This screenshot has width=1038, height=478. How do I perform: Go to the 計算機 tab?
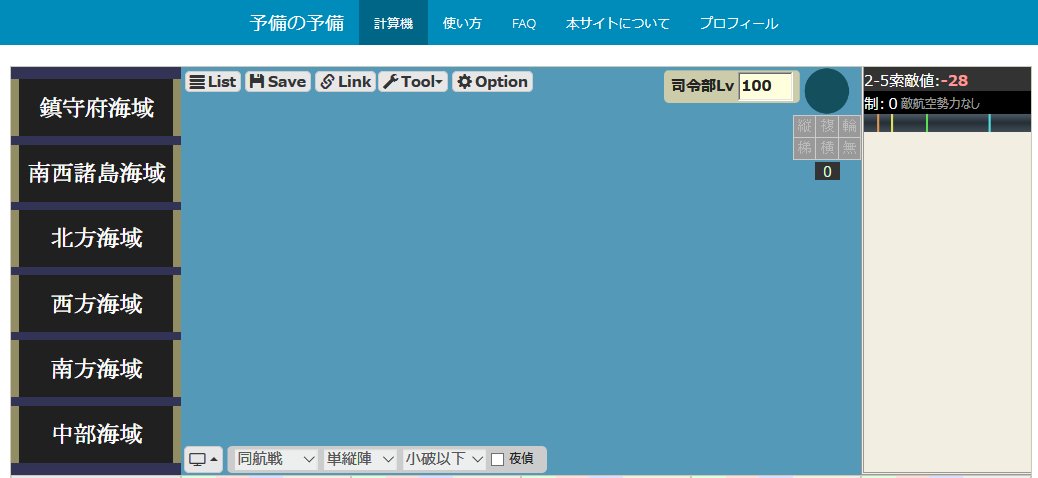click(393, 23)
